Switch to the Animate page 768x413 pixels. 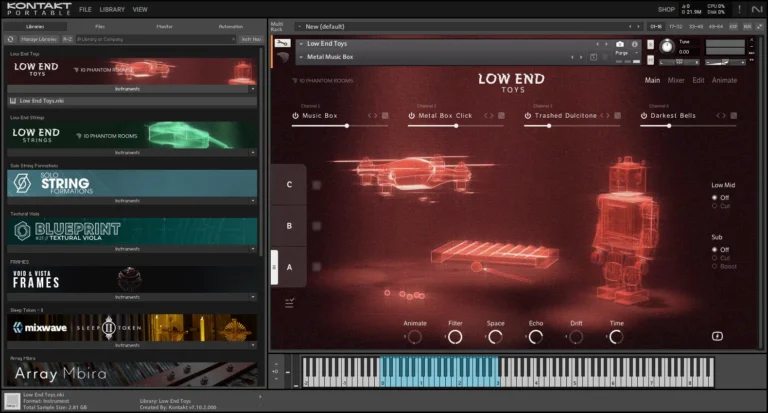[724, 80]
